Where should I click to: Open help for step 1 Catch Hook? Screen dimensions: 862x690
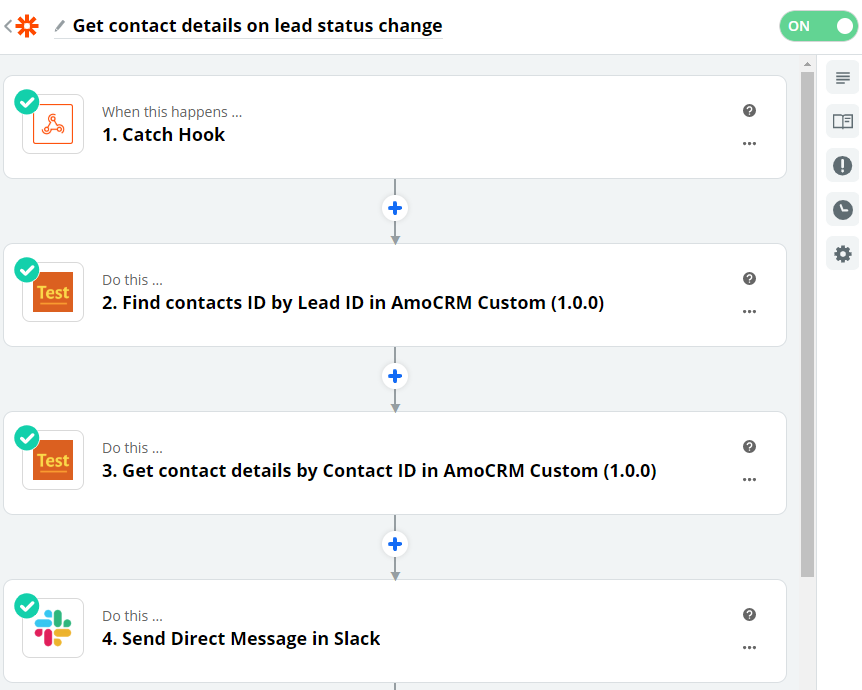[749, 111]
